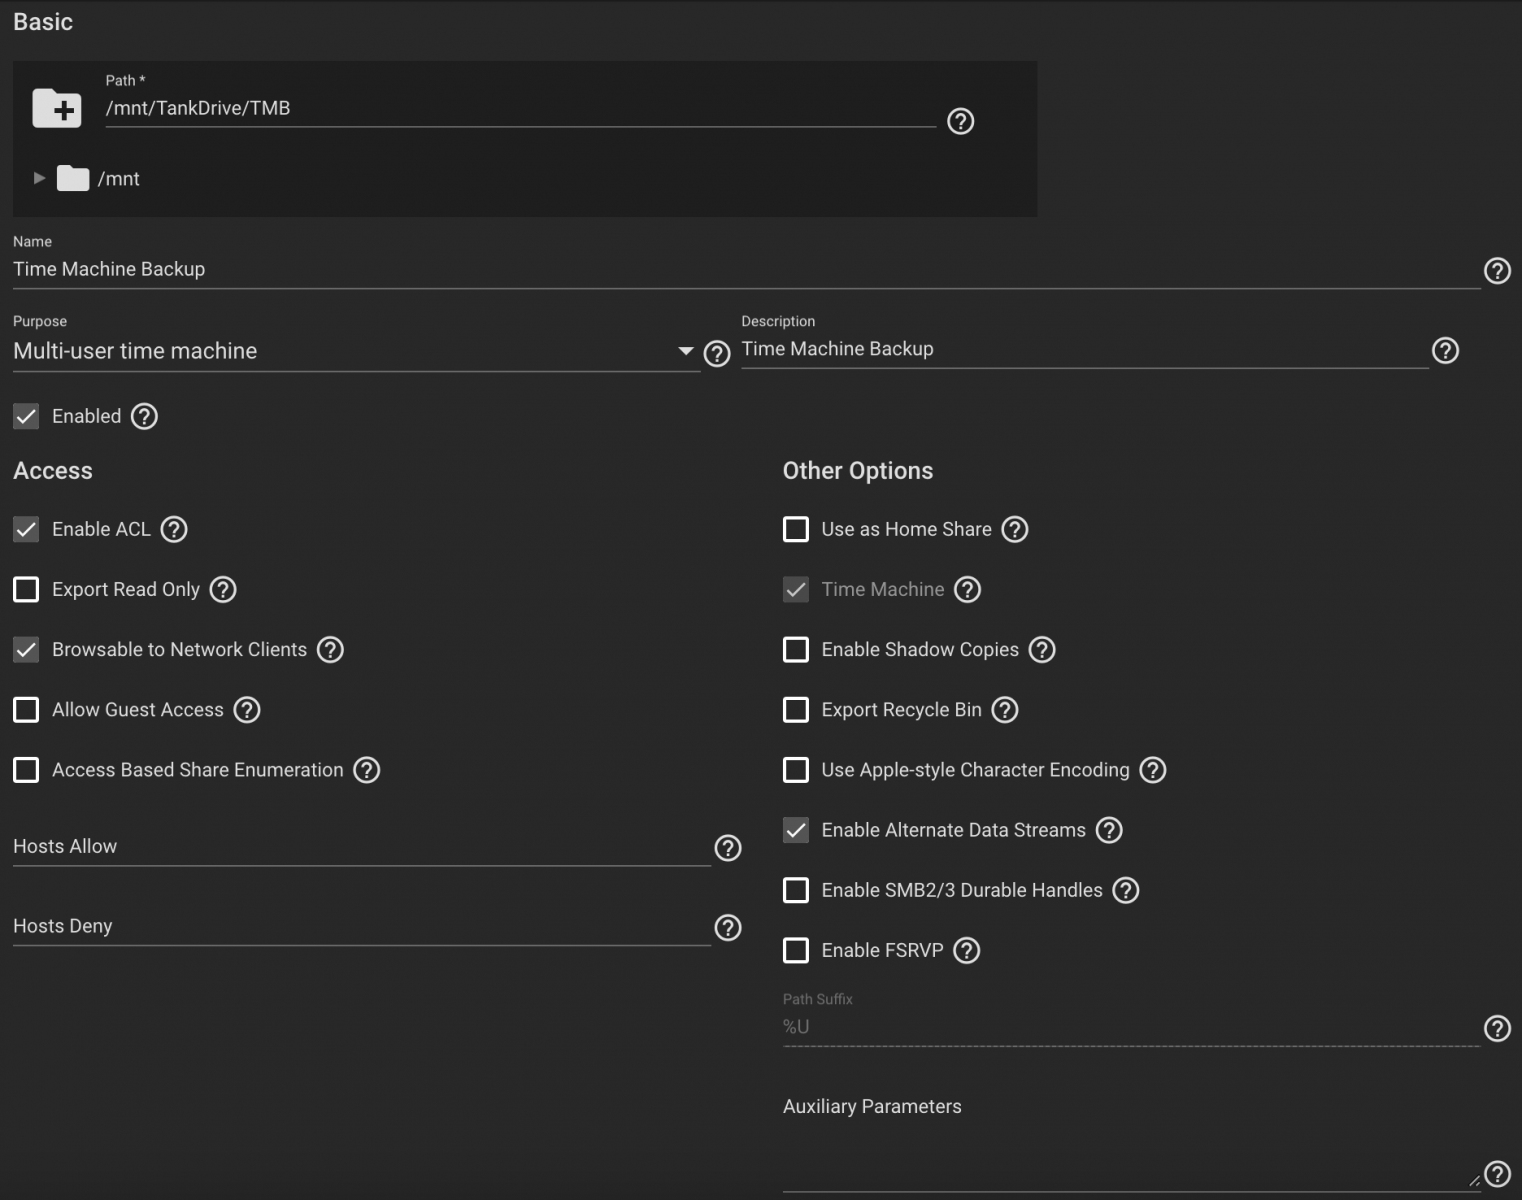The image size is (1522, 1200).
Task: Show help for Use as Home Share
Action: [1015, 529]
